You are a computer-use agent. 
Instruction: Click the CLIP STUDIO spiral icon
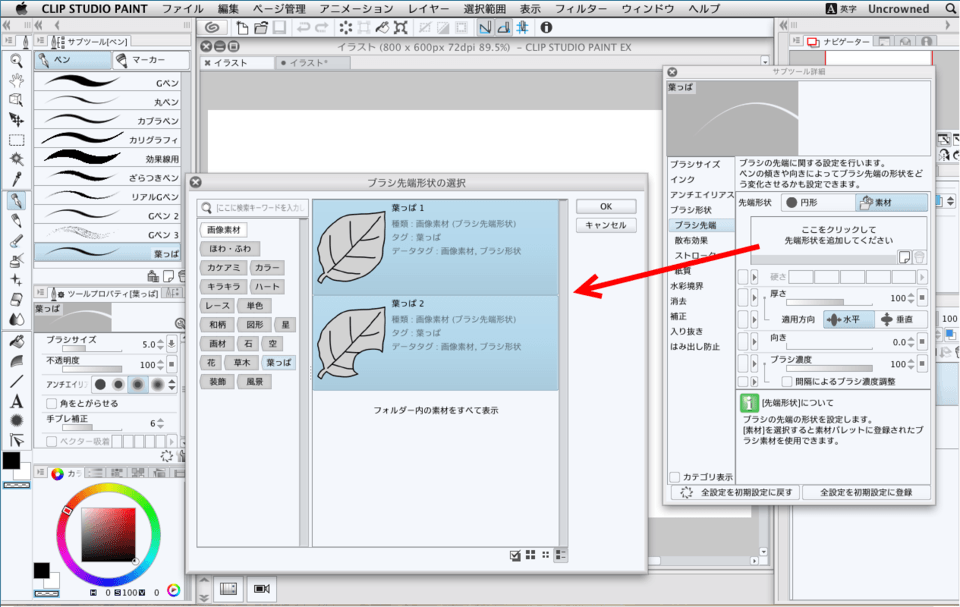pos(212,27)
